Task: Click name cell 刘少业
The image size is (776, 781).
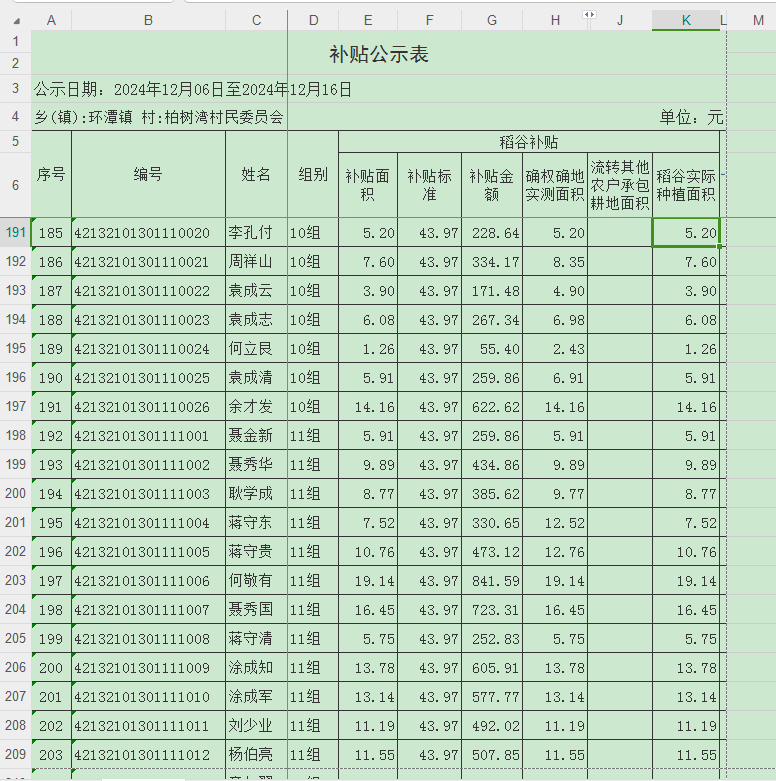Action: coord(257,725)
